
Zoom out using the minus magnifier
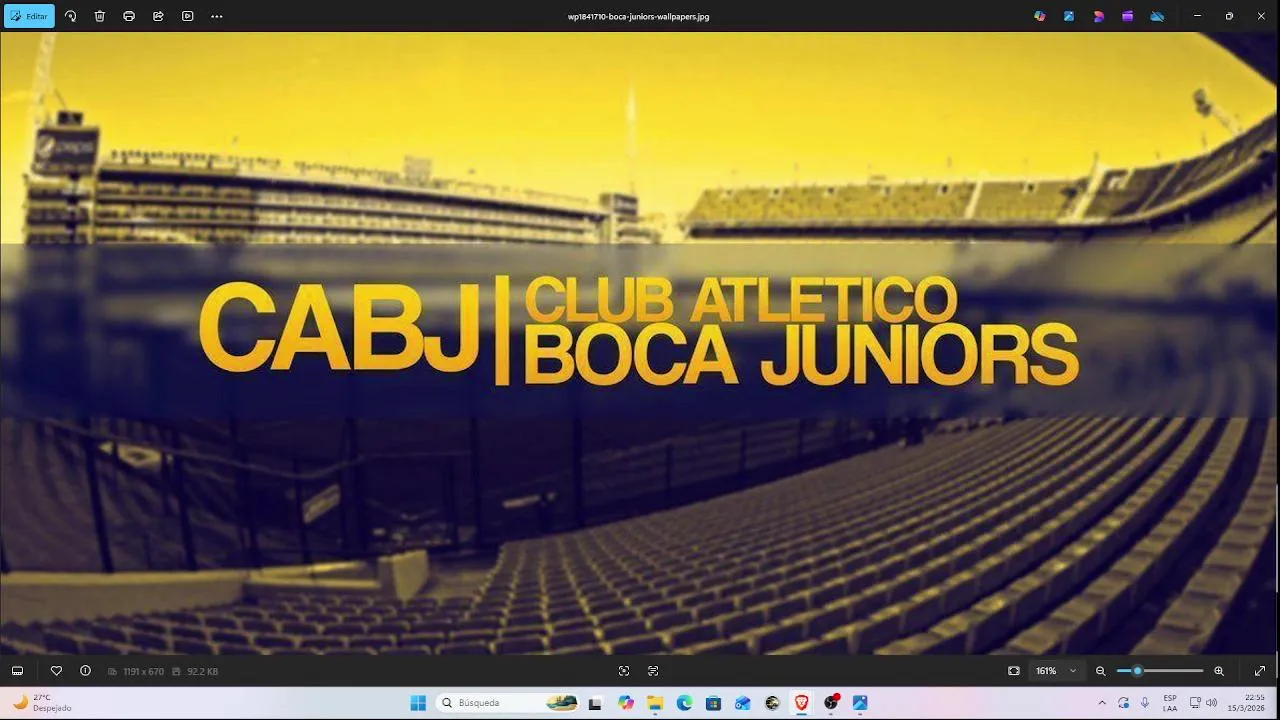click(1101, 671)
